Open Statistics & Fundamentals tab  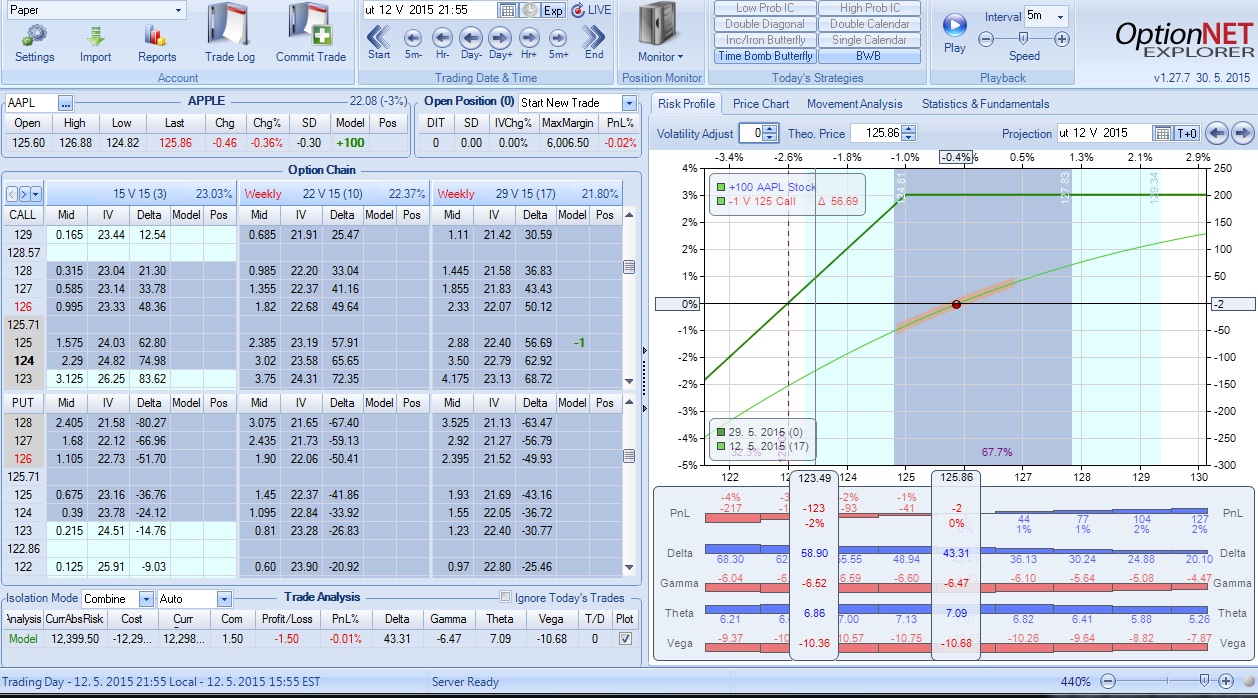click(x=985, y=104)
